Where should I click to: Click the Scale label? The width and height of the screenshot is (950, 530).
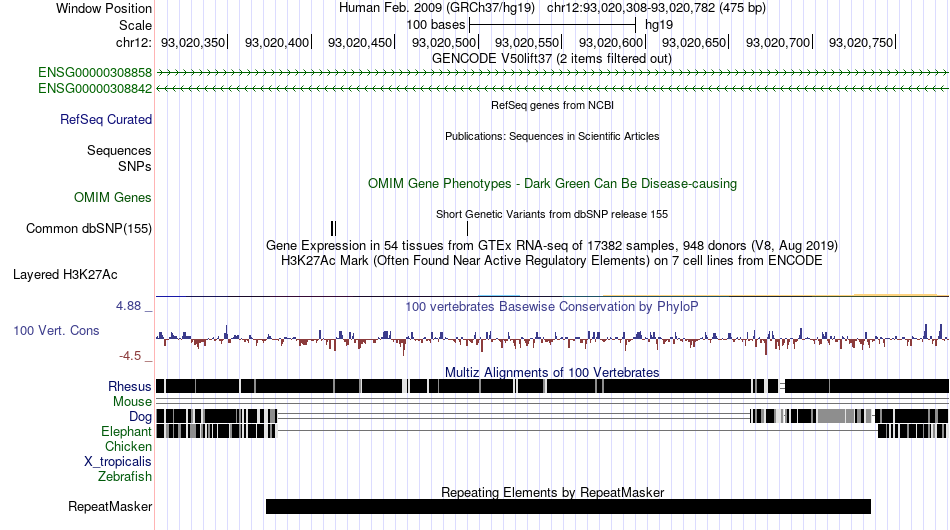pyautogui.click(x=136, y=25)
